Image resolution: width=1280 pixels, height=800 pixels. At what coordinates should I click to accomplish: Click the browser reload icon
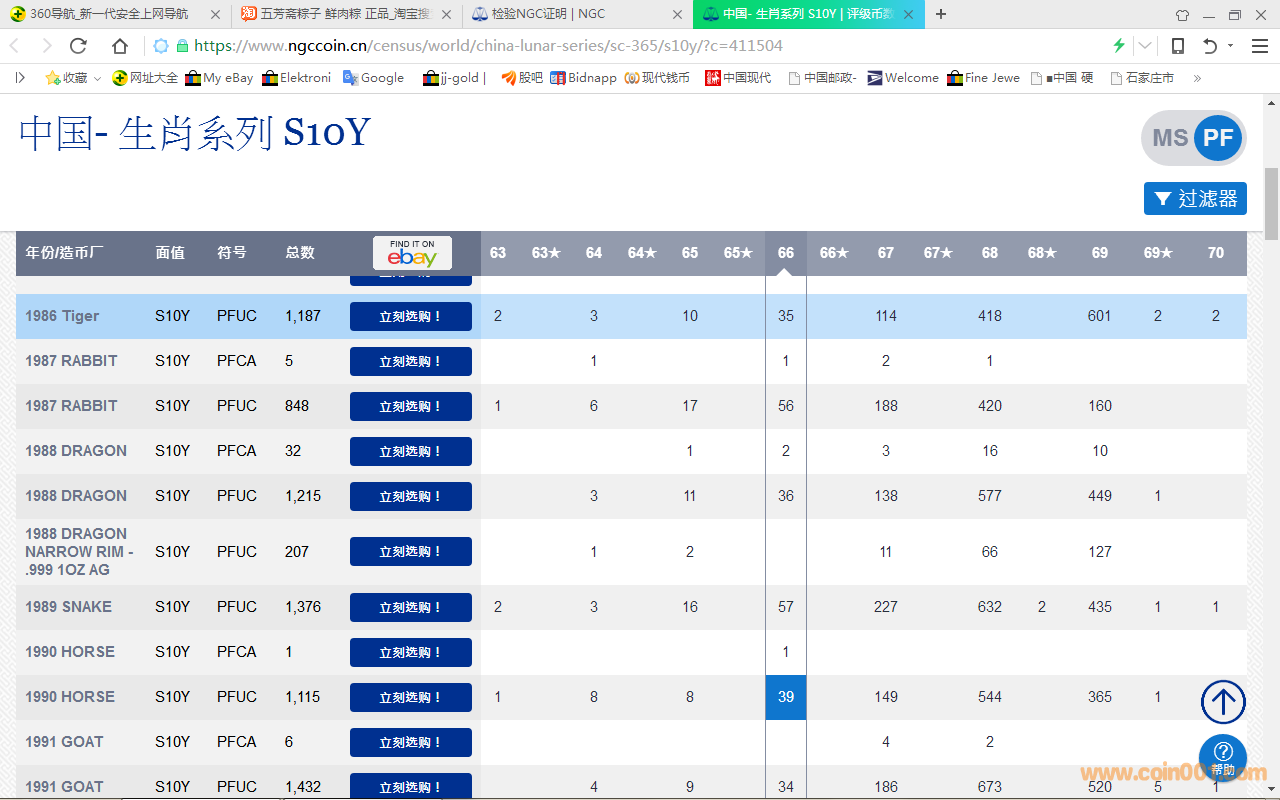click(x=78, y=46)
